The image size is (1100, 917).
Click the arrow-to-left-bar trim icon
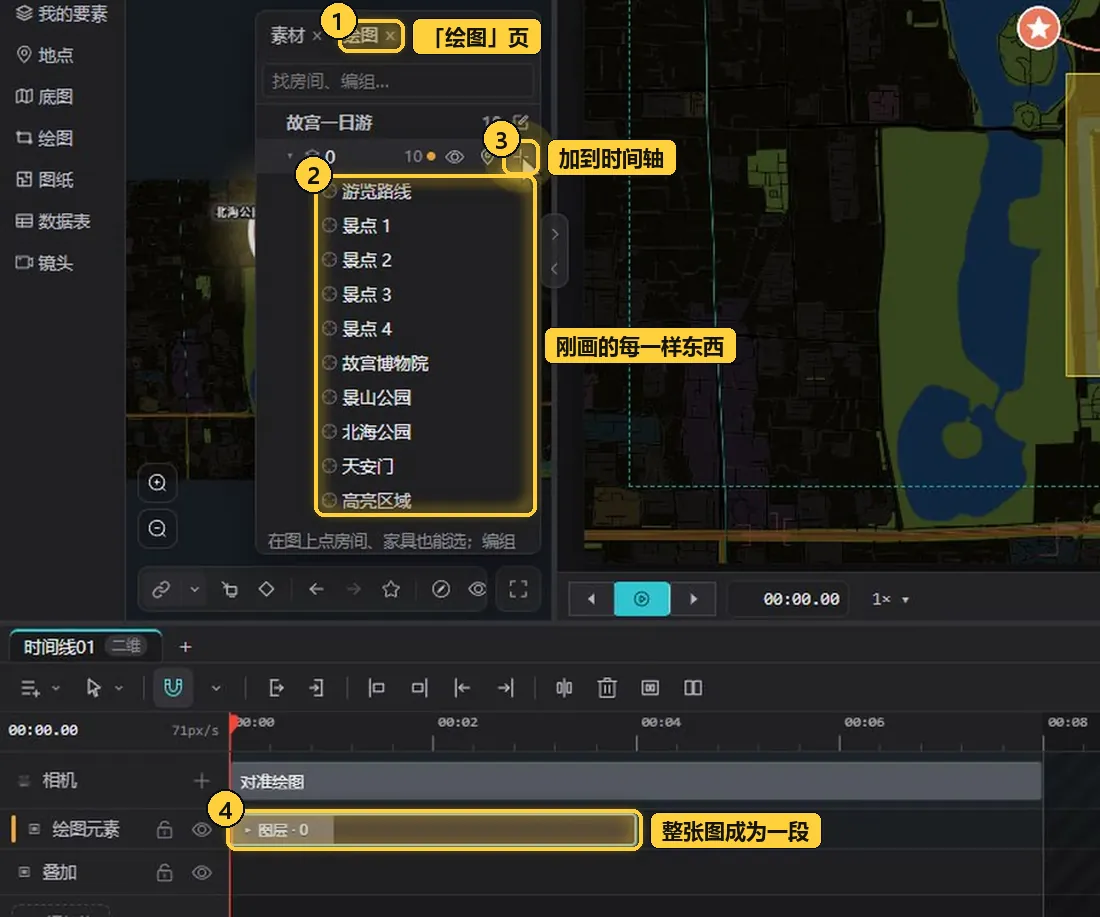462,688
